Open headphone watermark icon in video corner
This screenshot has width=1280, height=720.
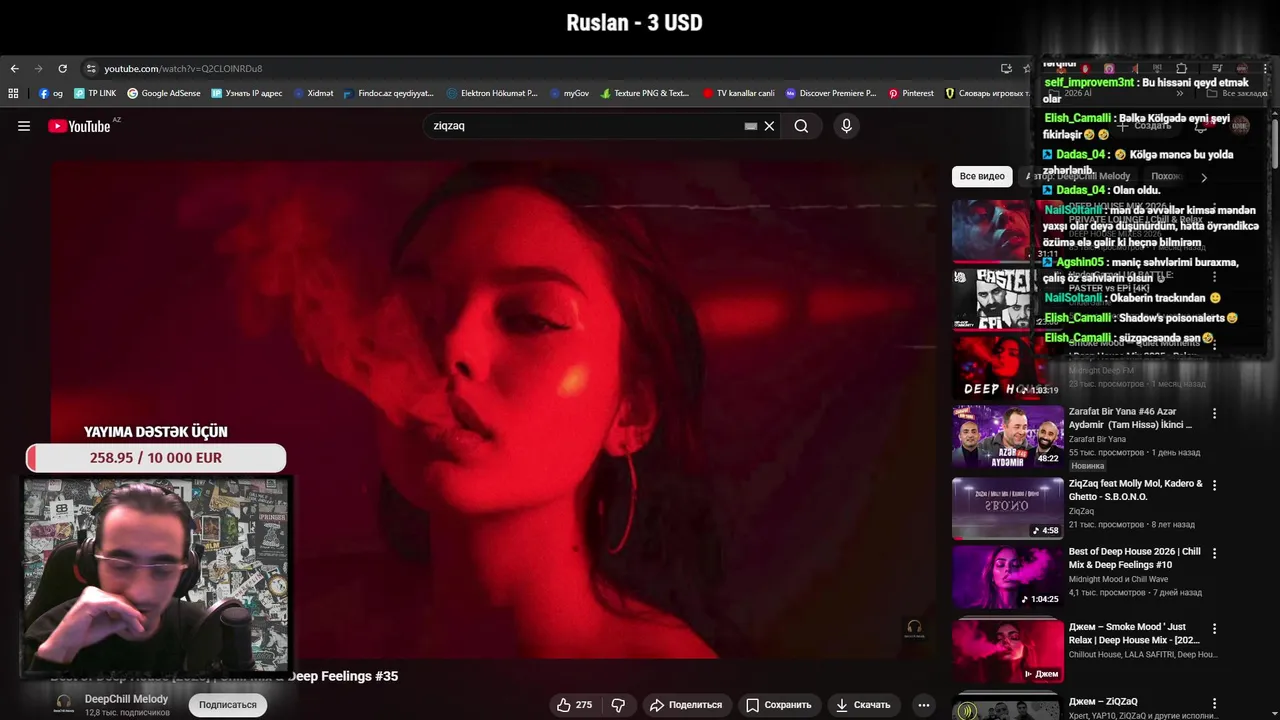pyautogui.click(x=914, y=629)
